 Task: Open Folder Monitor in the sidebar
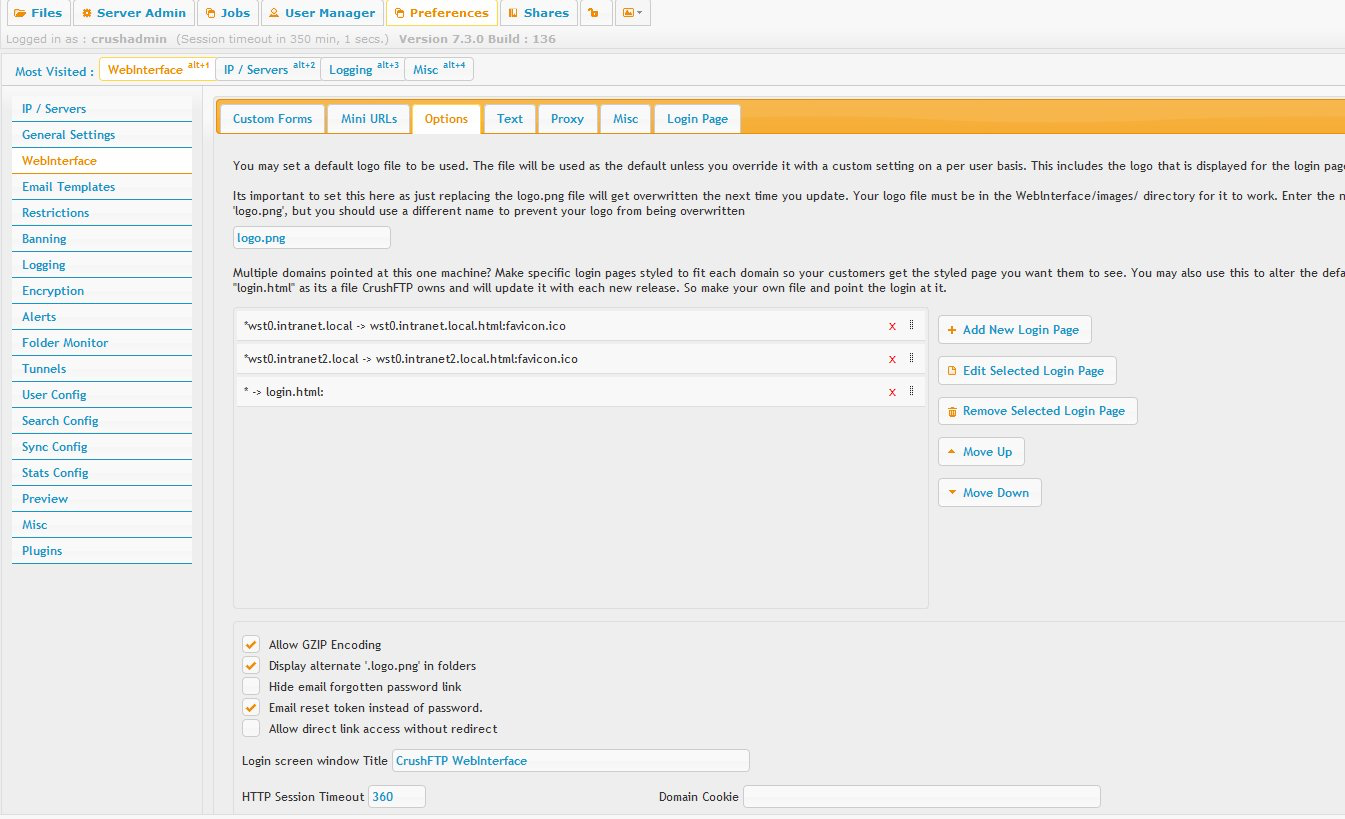(102, 343)
